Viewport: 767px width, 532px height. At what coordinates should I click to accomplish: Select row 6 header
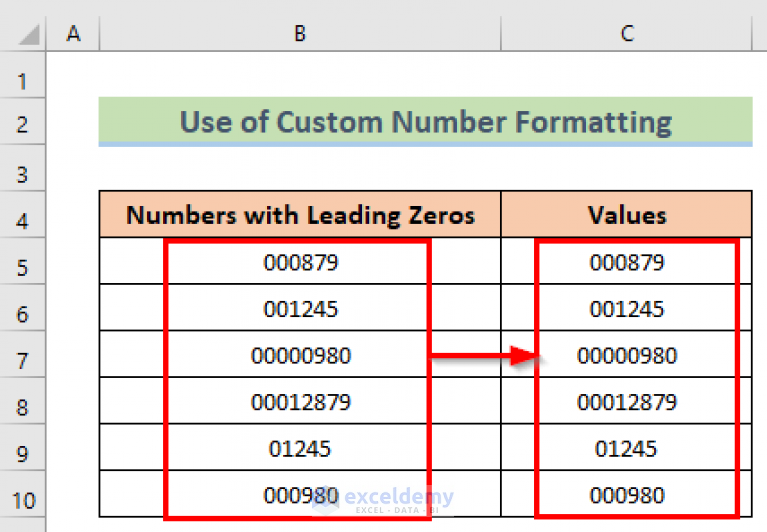pos(23,308)
